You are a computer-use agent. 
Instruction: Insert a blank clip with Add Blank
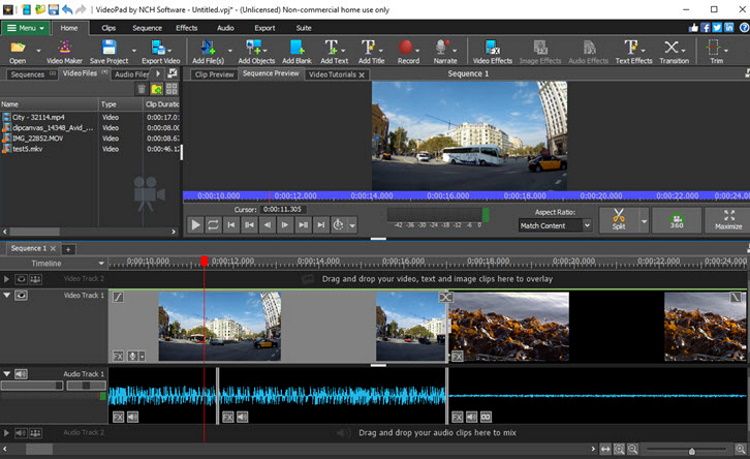point(297,52)
